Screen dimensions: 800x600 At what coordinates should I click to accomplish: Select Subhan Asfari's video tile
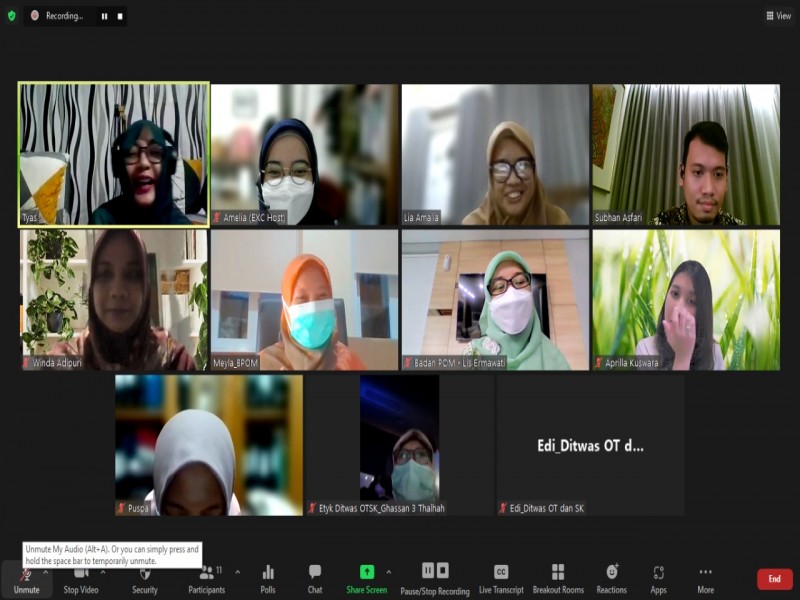click(x=686, y=154)
